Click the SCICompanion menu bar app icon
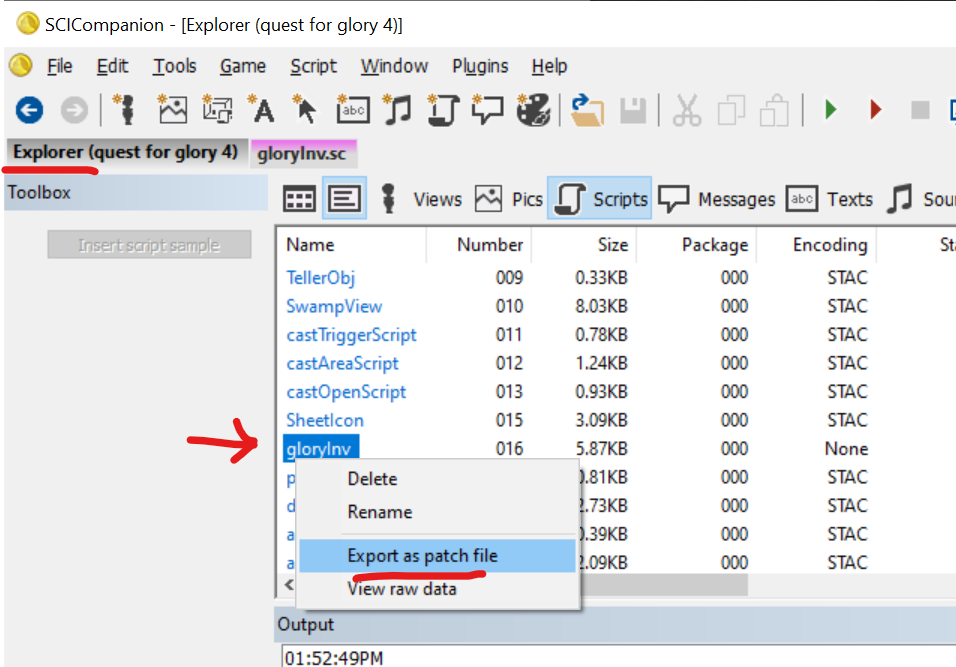Viewport: 956px width, 667px height. click(21, 65)
